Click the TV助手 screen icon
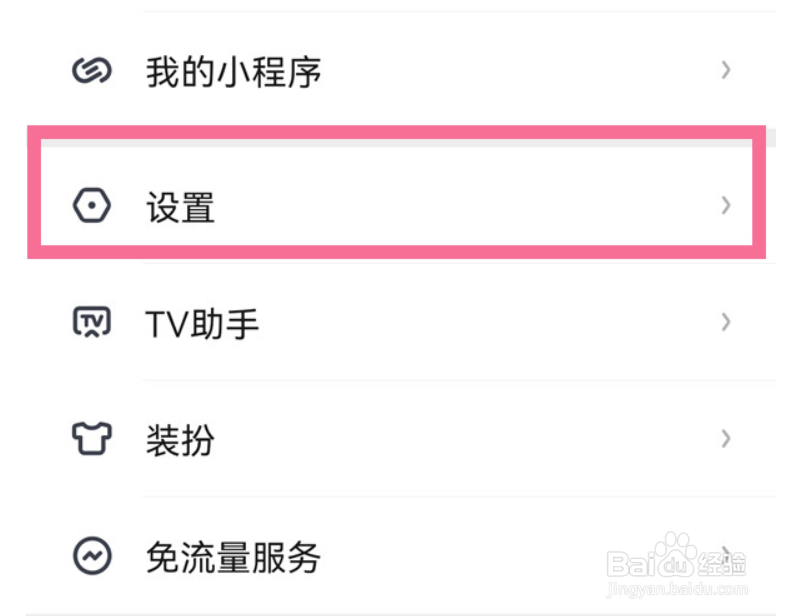The height and width of the screenshot is (616, 791). [92, 322]
